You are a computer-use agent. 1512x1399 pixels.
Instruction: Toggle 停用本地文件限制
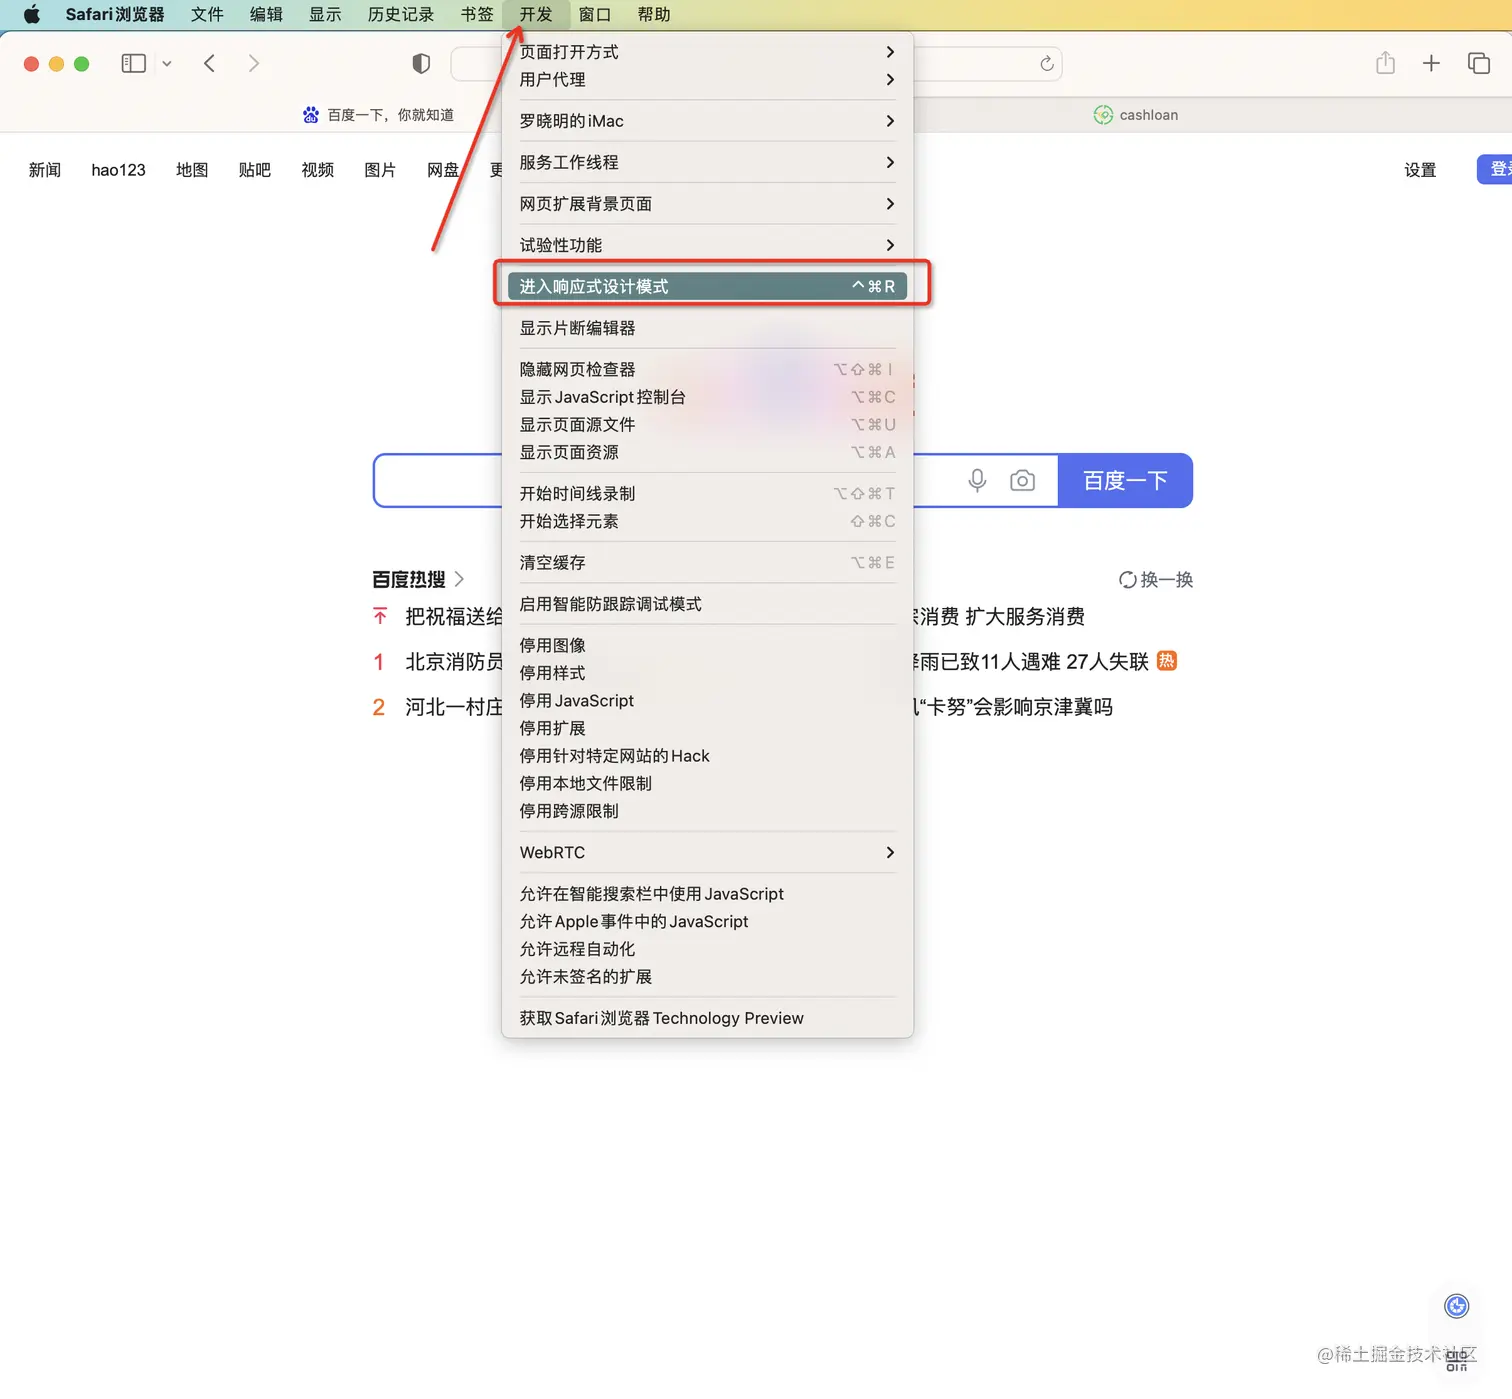(x=707, y=784)
